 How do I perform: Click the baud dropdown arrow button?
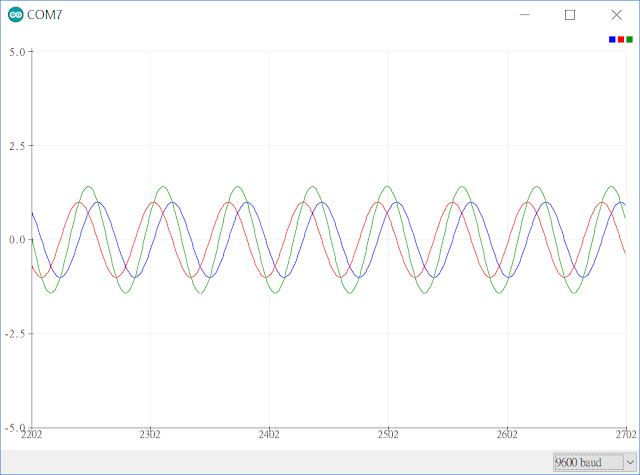click(x=630, y=462)
